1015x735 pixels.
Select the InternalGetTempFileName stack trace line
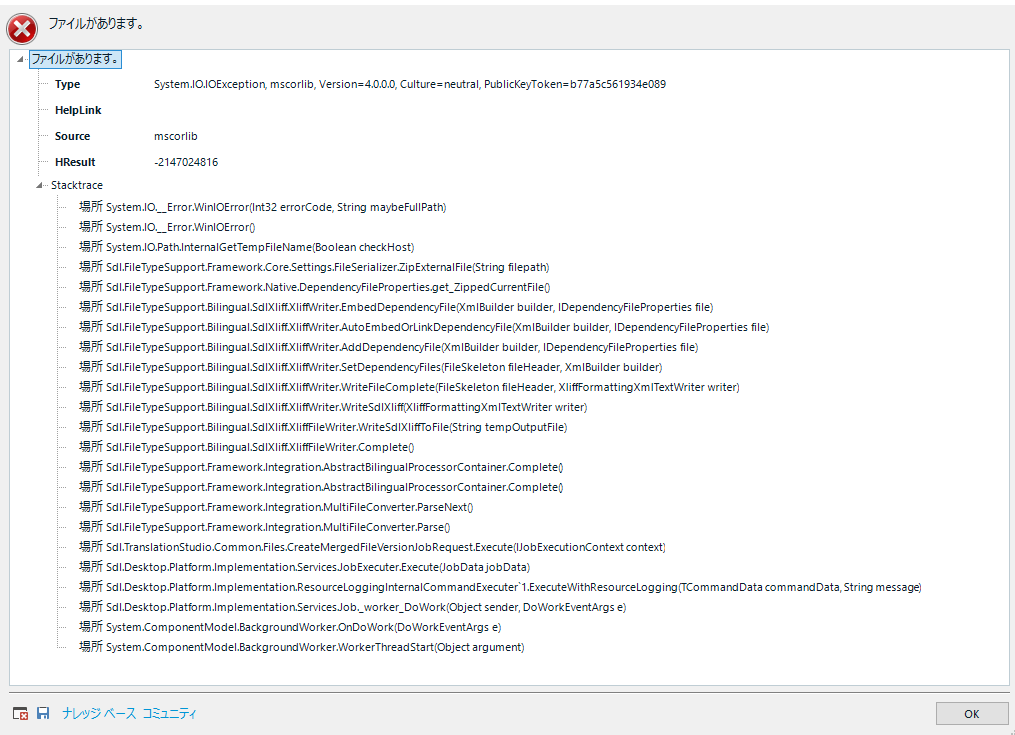260,246
